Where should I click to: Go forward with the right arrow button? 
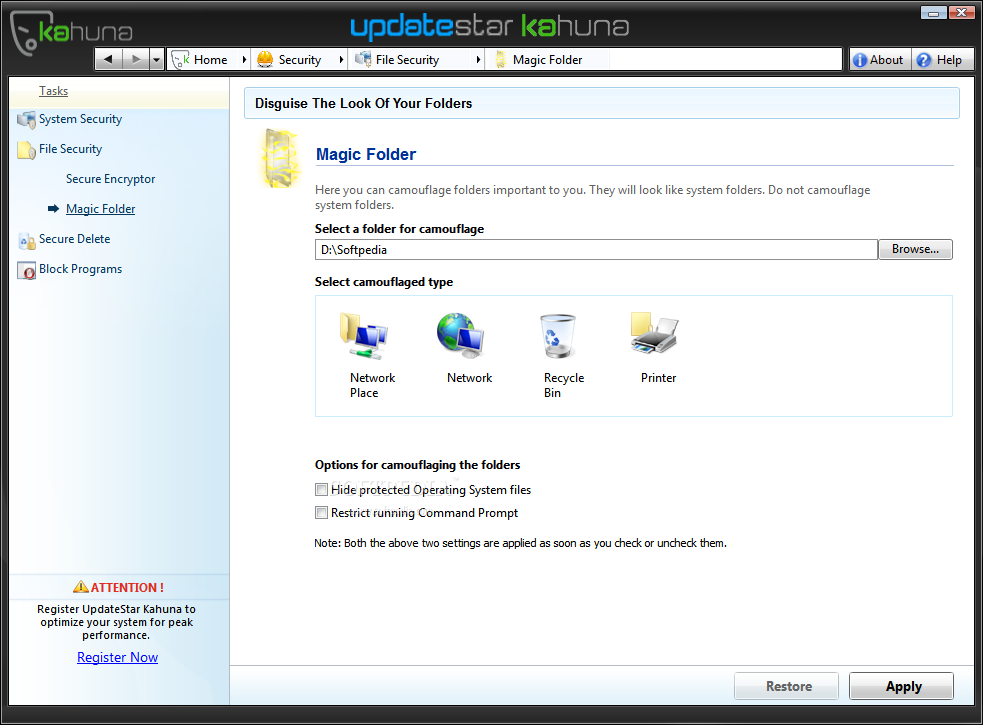pyautogui.click(x=135, y=60)
